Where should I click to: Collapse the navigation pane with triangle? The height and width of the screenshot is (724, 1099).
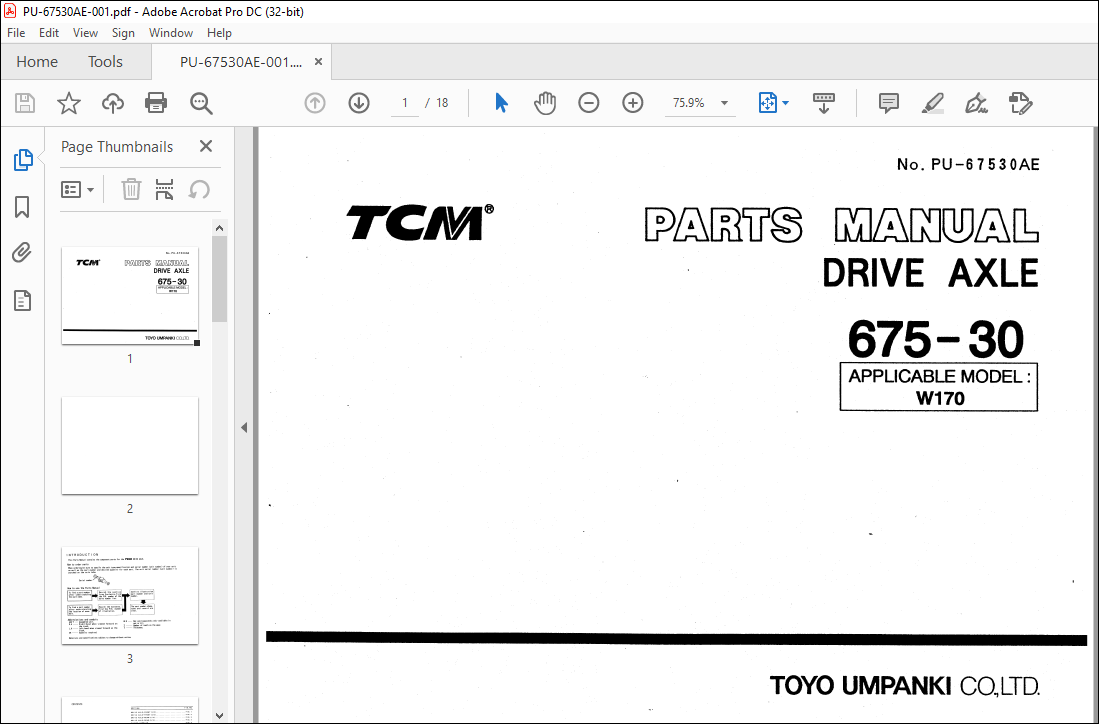click(x=244, y=428)
